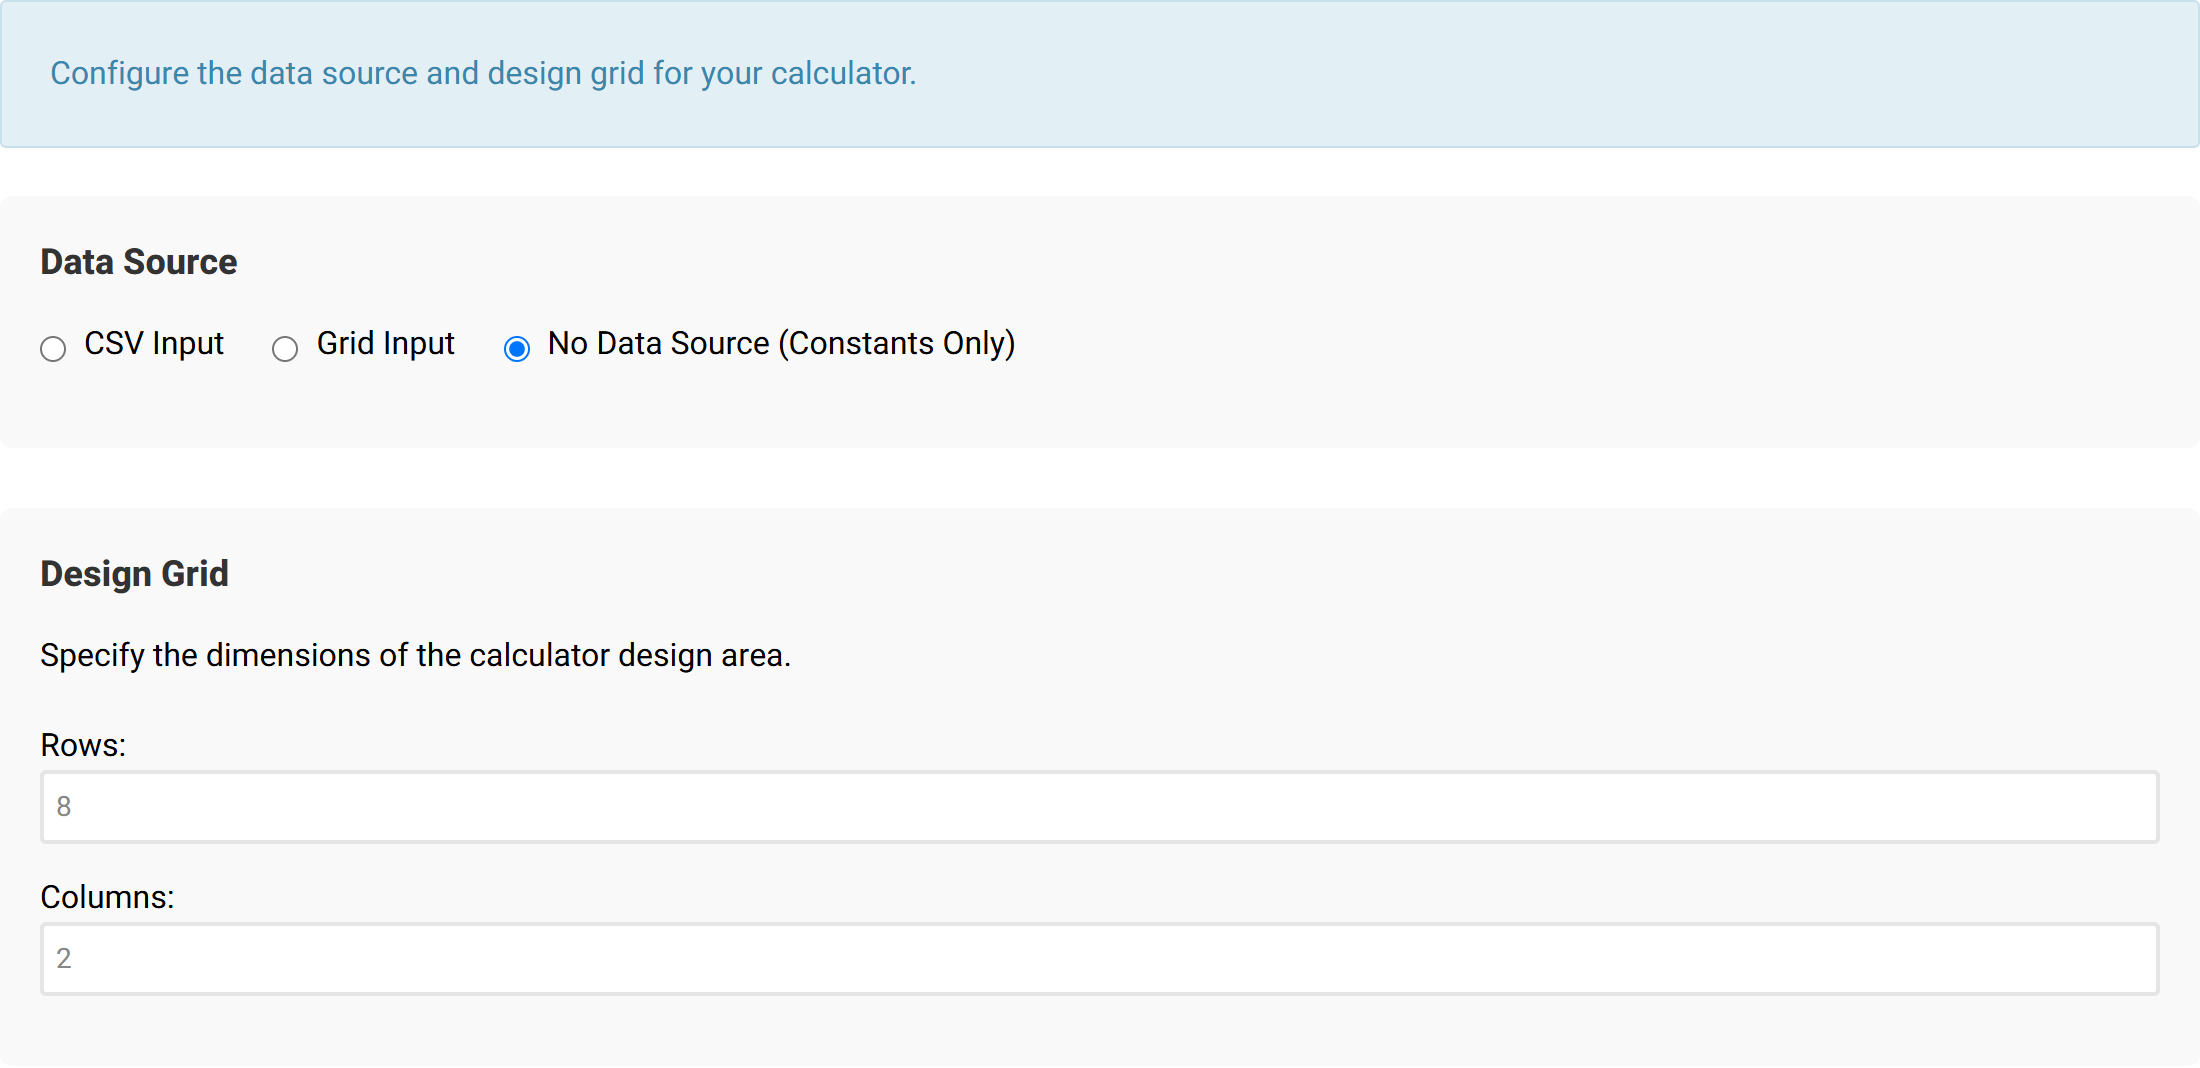This screenshot has height=1068, width=2200.
Task: Click the Columns input field
Action: click(1100, 959)
